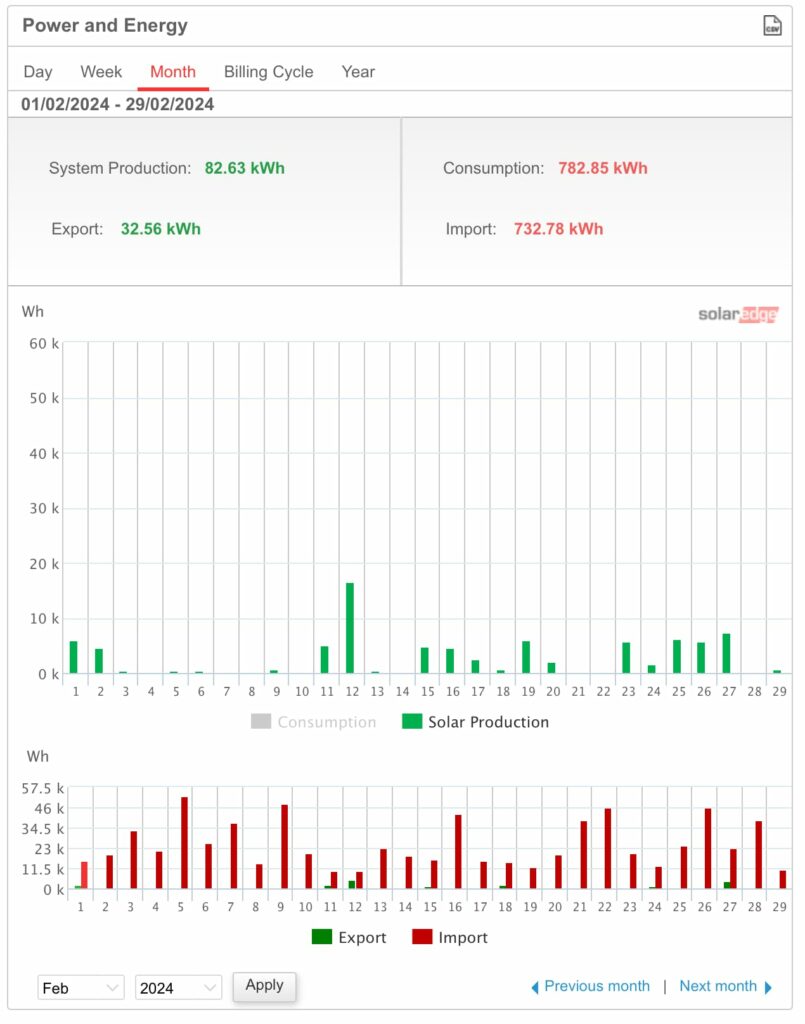Export chart data via CSV icon
The image size is (805, 1024).
click(x=772, y=25)
